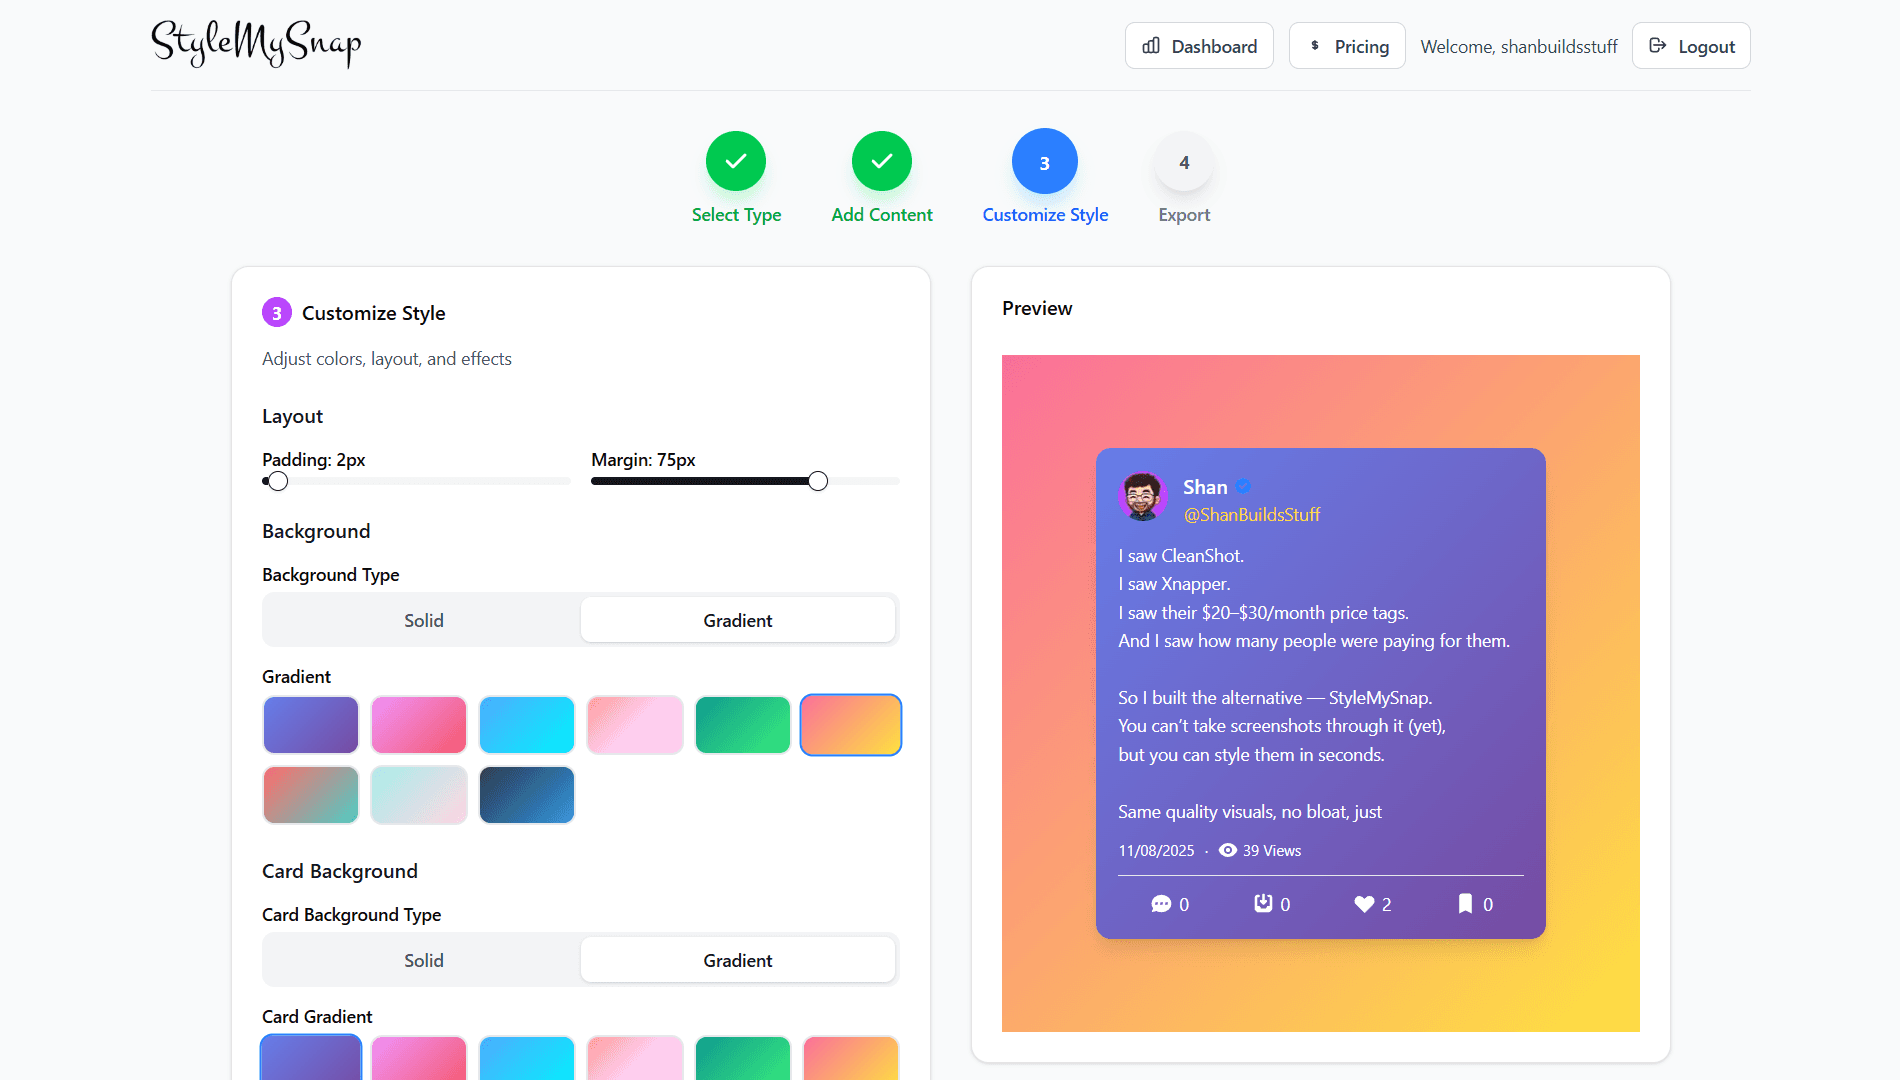Viewport: 1900px width, 1080px height.
Task: Go to the Select Type step
Action: coord(736,162)
